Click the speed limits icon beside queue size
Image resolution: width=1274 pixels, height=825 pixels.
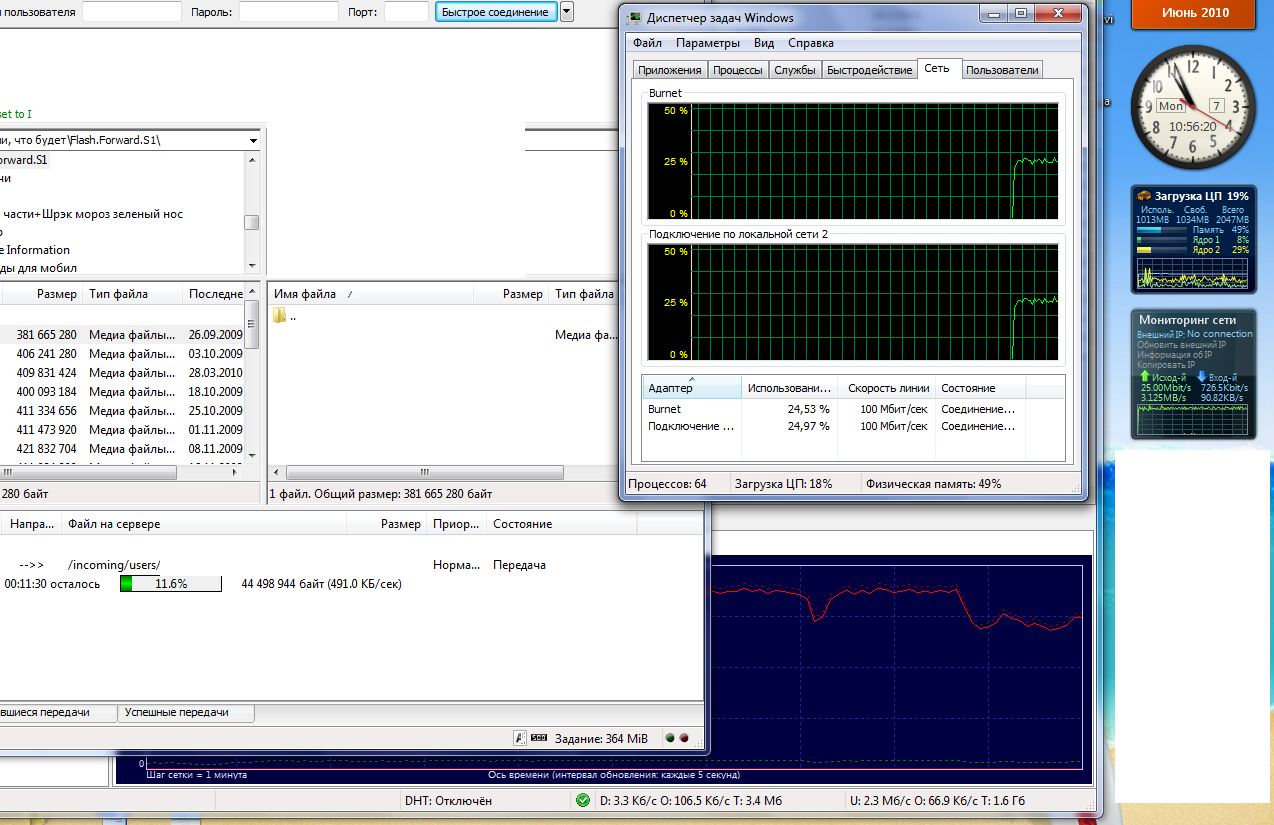coord(539,738)
